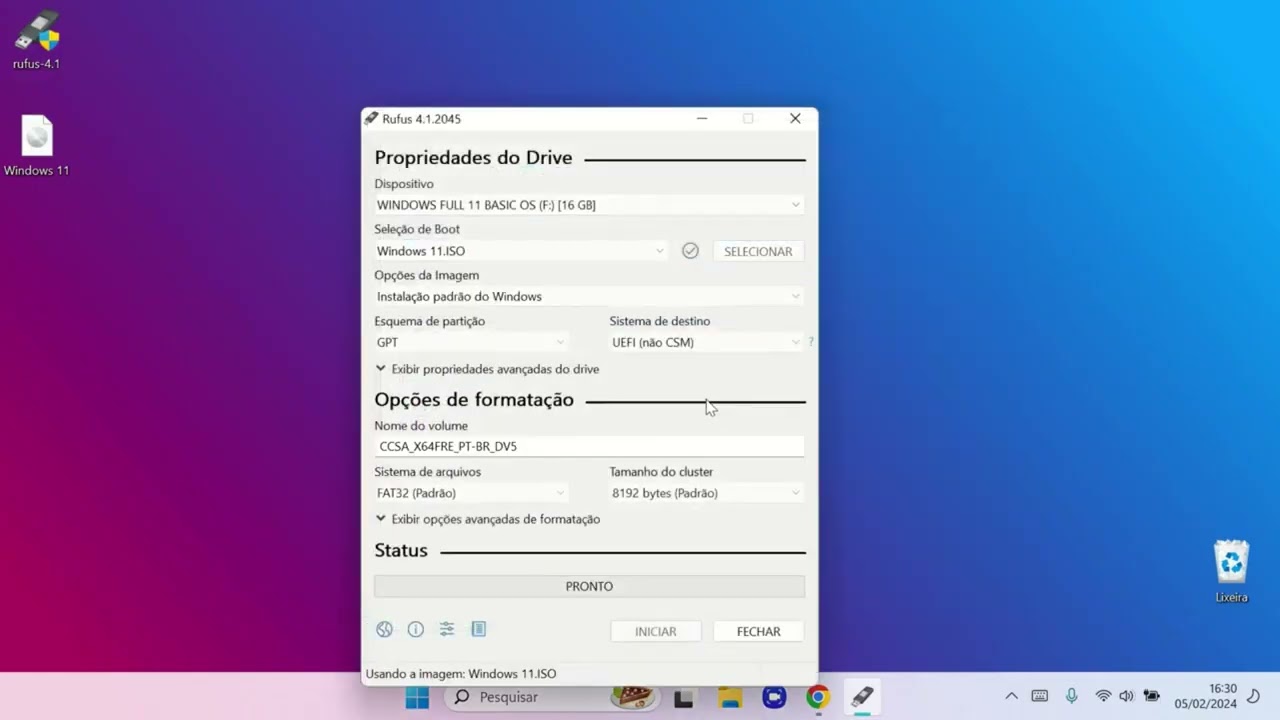Select the Windows 11 ISO desktop file
Image resolution: width=1280 pixels, height=720 pixels.
[x=37, y=146]
